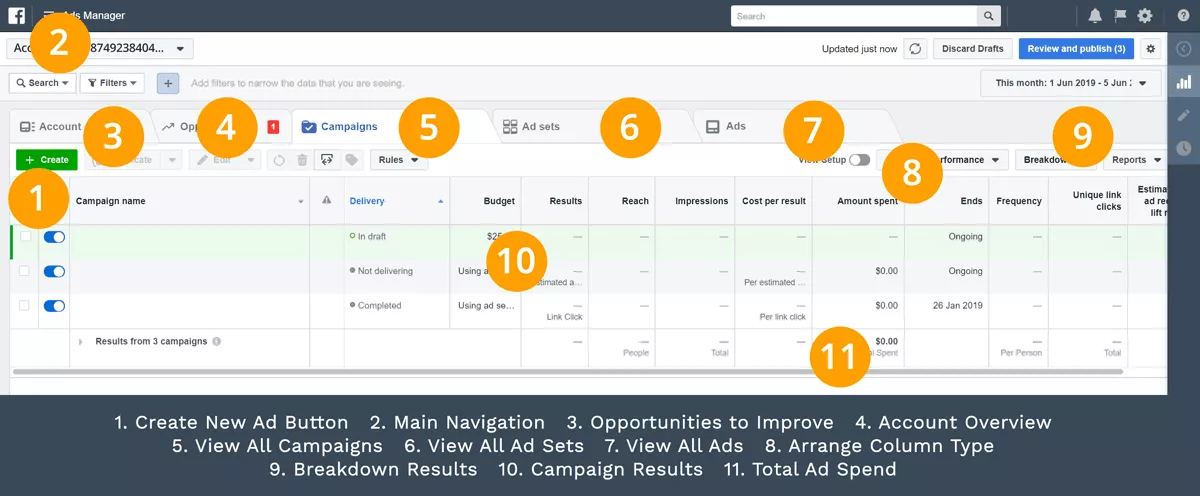Toggle off the In draft campaign switch
Viewport: 1200px width, 496px height.
click(54, 237)
